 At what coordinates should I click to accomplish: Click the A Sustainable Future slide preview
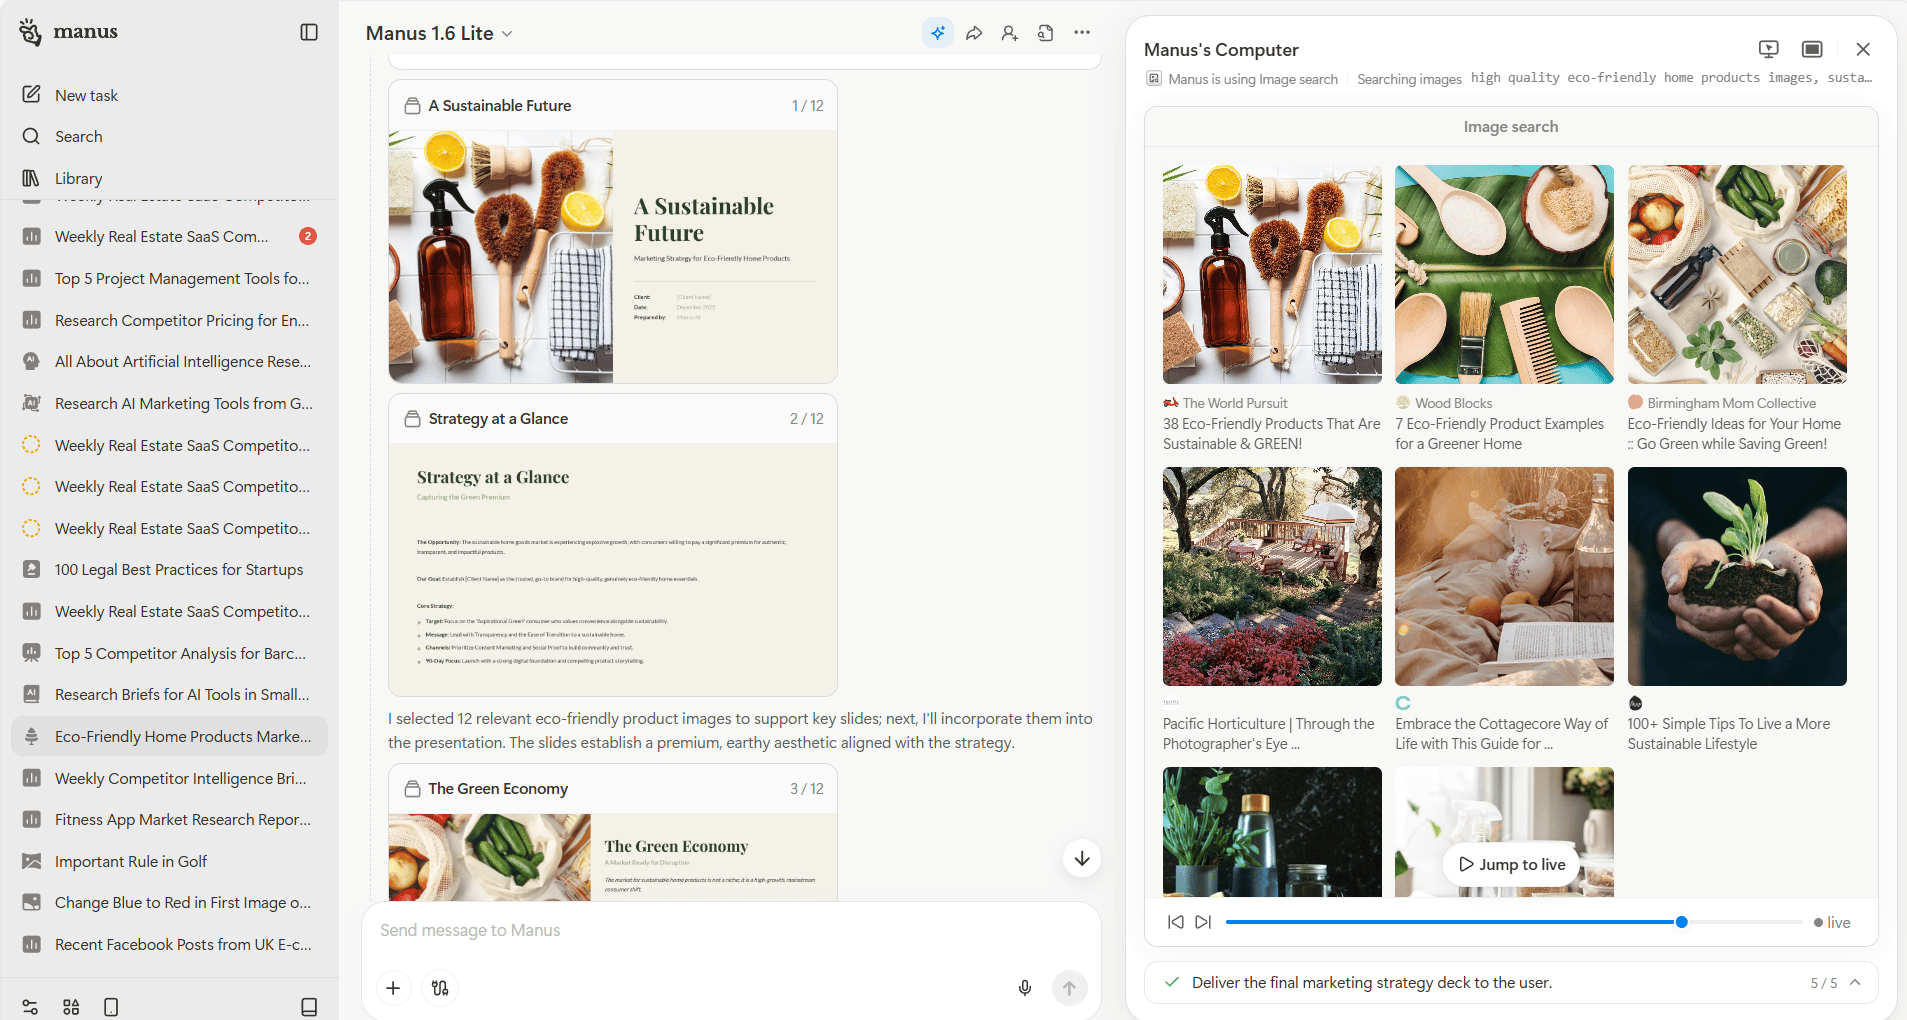pyautogui.click(x=612, y=257)
